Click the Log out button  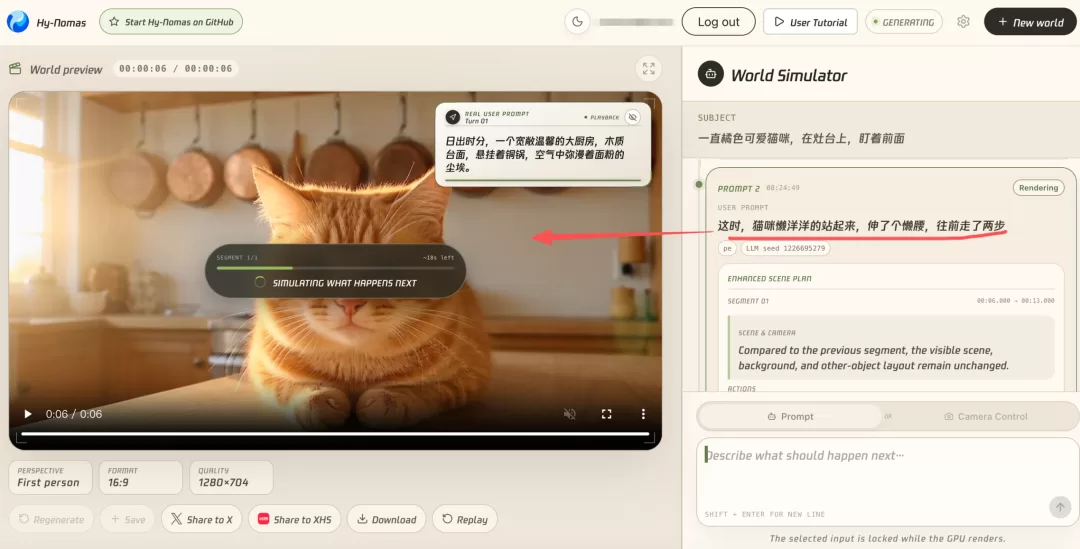(x=718, y=22)
